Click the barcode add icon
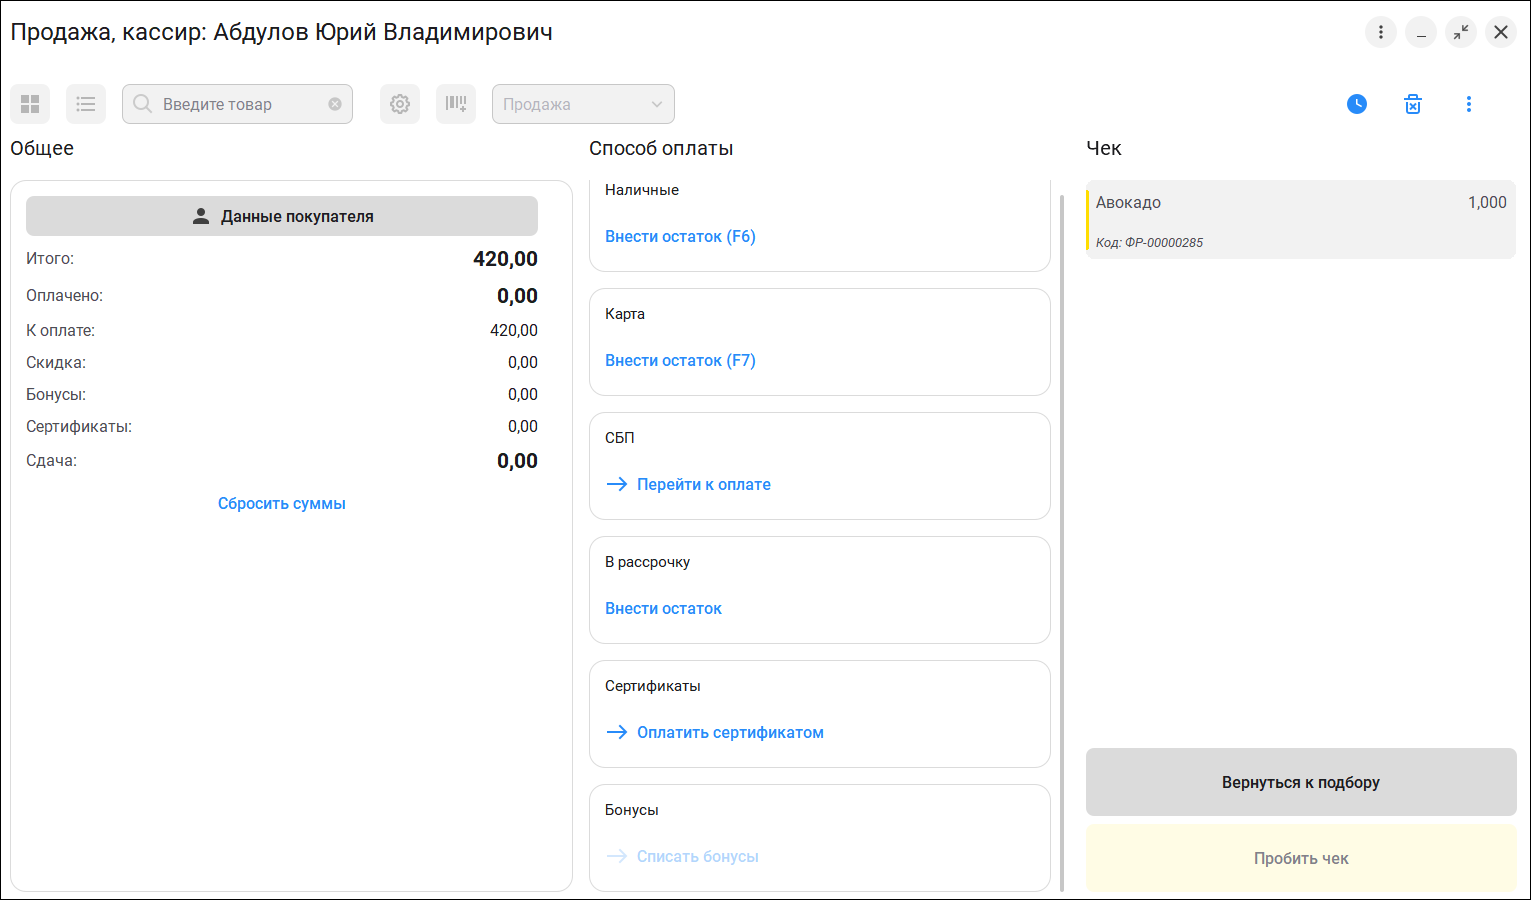Image resolution: width=1531 pixels, height=900 pixels. tap(456, 104)
